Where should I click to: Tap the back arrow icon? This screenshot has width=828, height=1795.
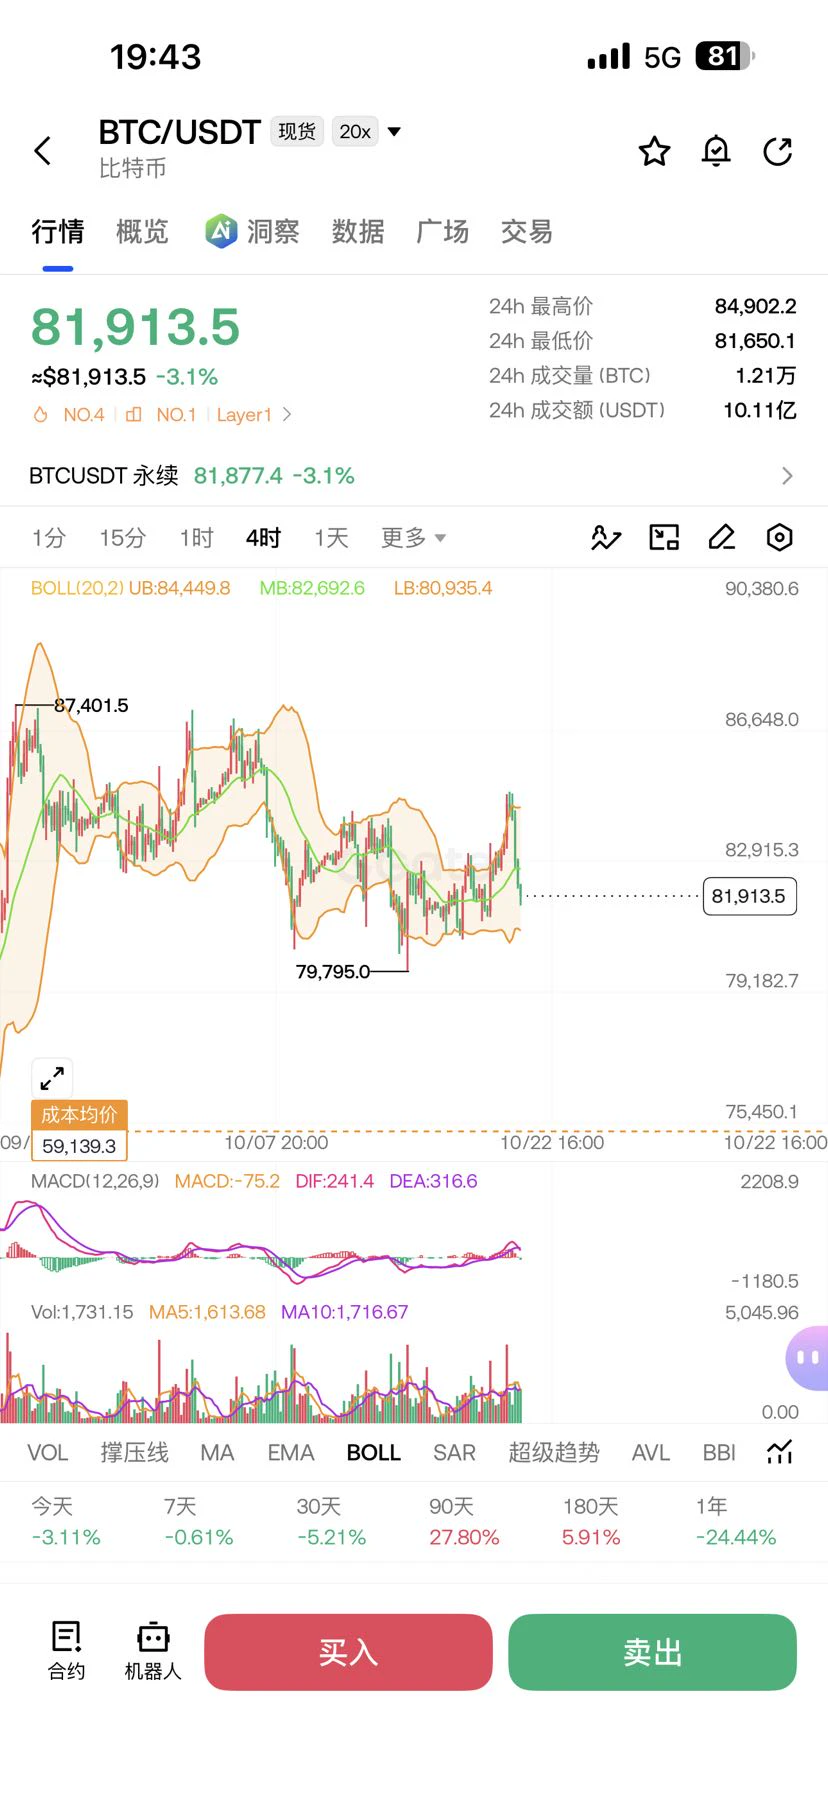point(42,151)
